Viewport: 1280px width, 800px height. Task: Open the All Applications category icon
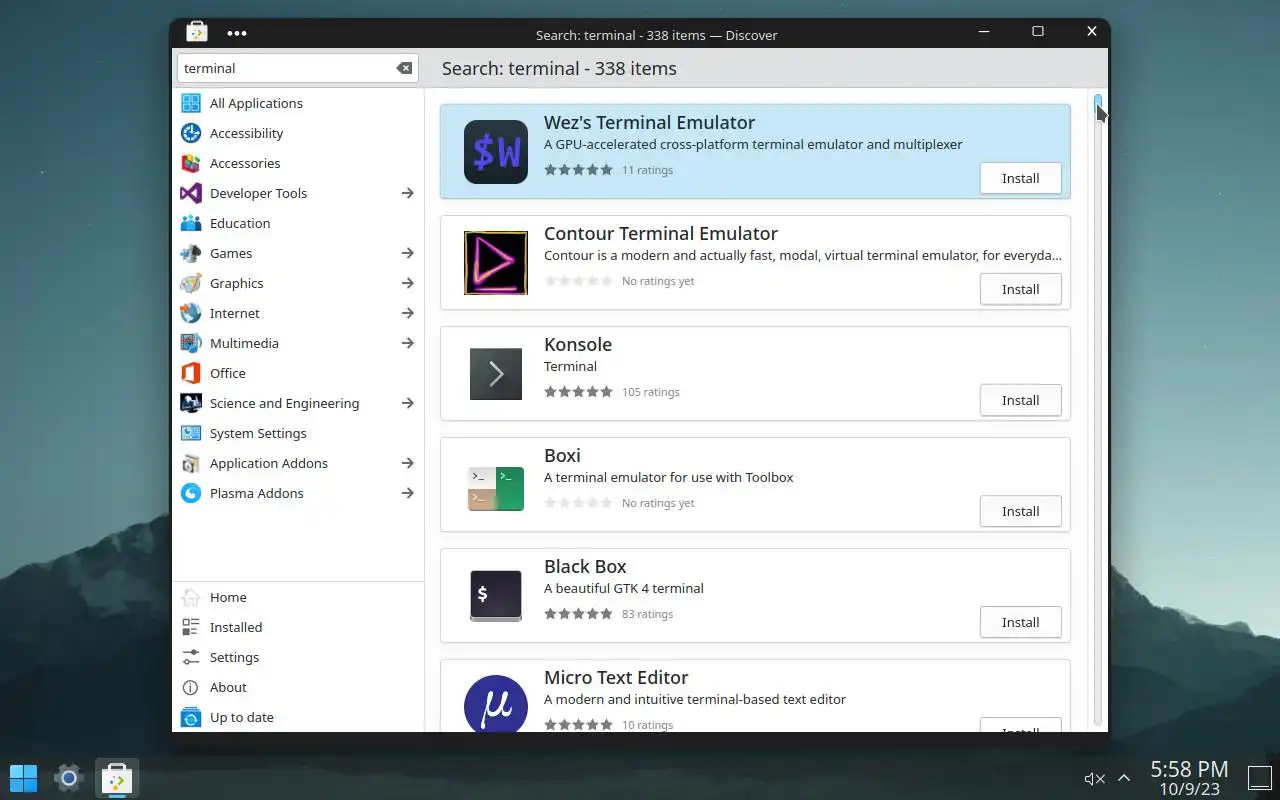tap(191, 103)
